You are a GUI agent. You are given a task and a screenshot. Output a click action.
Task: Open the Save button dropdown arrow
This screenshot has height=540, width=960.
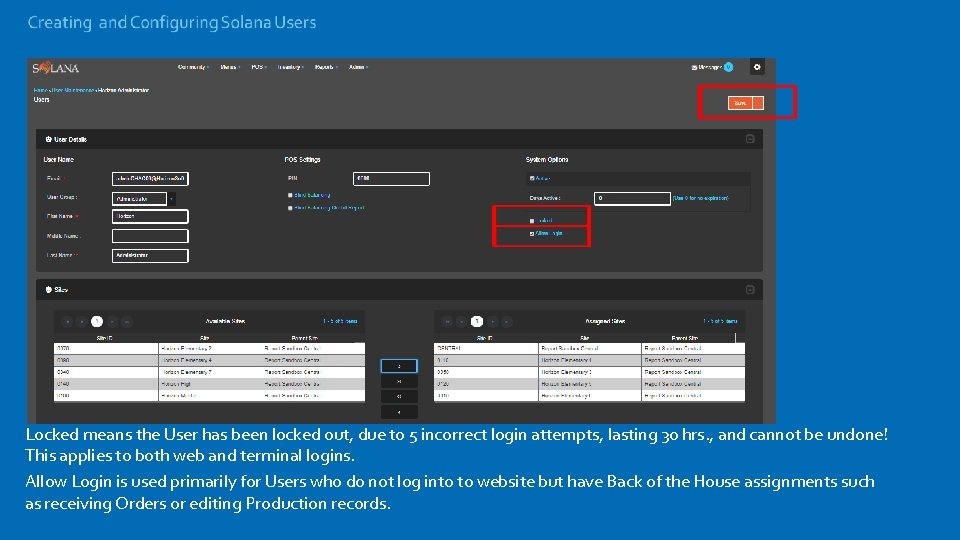pyautogui.click(x=759, y=103)
